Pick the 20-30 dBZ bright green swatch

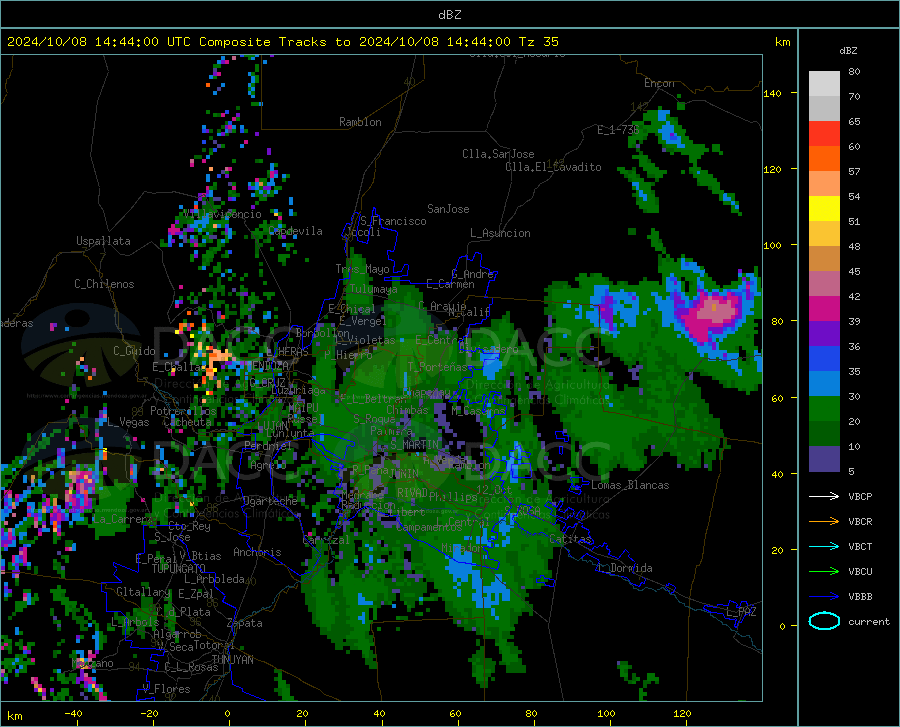[824, 409]
